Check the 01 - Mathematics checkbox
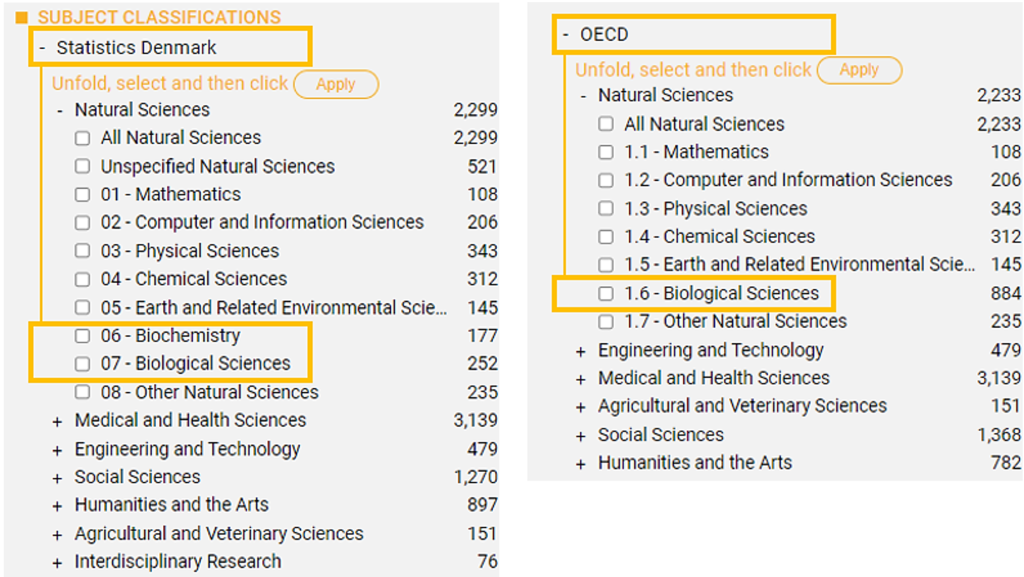This screenshot has height=577, width=1024. (x=83, y=195)
